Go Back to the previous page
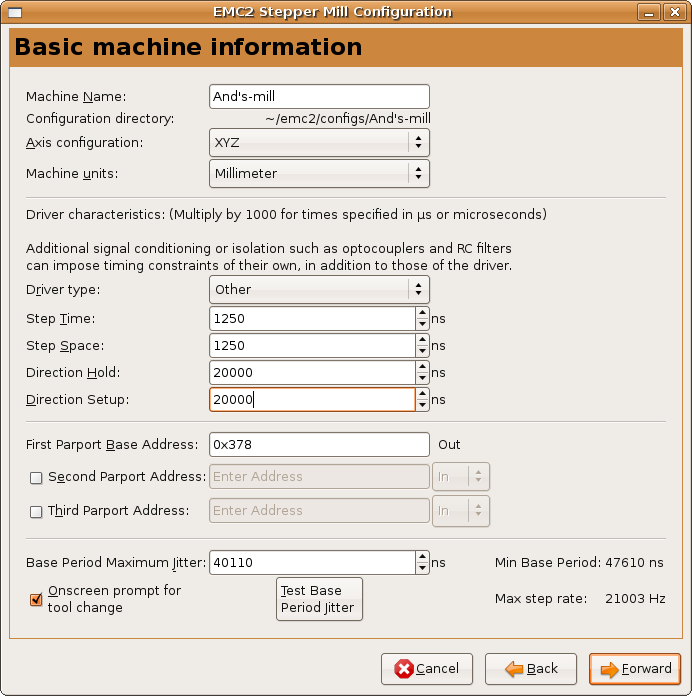This screenshot has width=692, height=696. pos(531,668)
